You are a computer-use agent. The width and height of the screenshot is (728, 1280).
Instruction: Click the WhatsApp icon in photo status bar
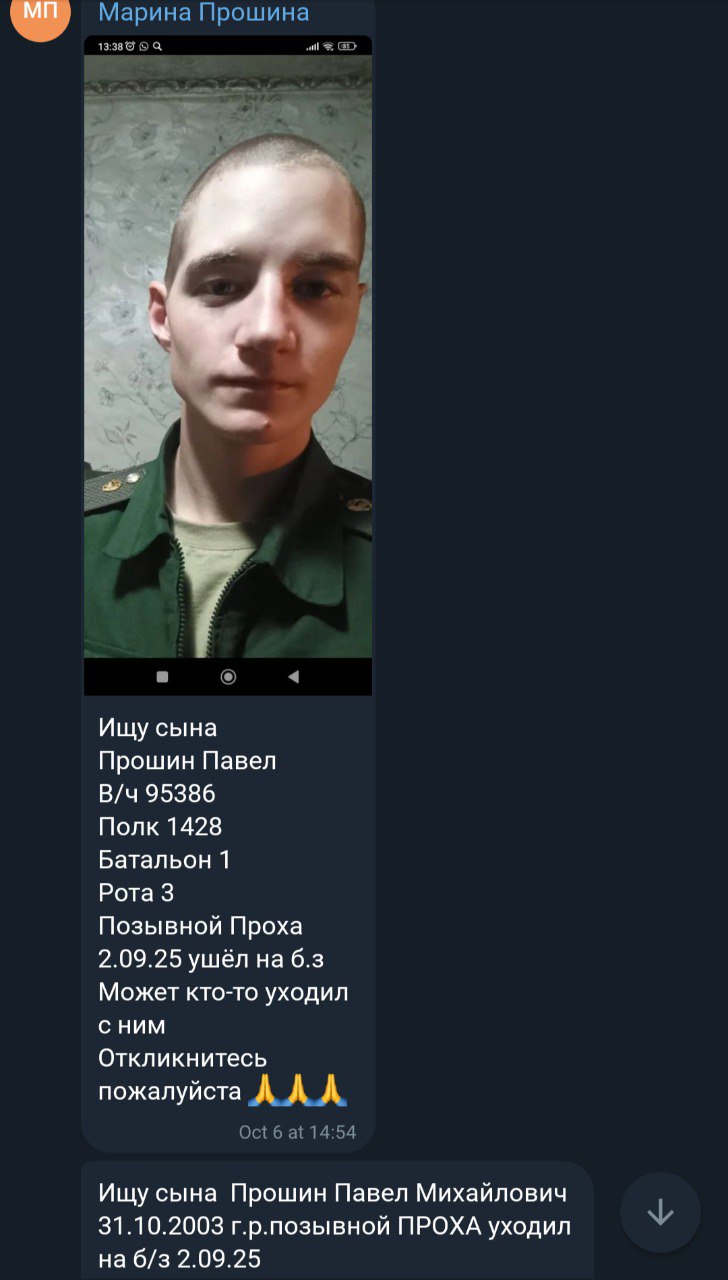coord(144,46)
